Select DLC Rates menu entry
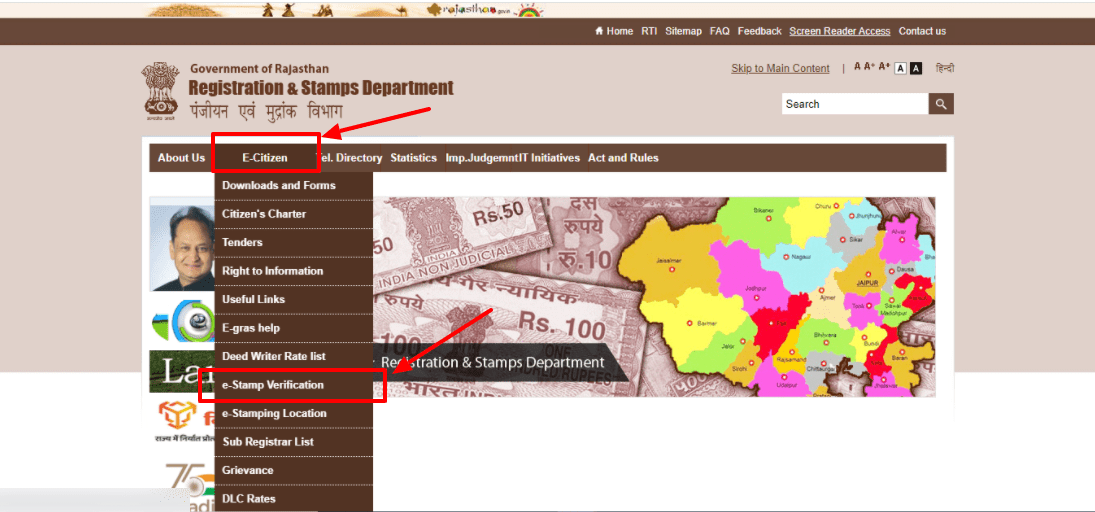 coord(293,499)
